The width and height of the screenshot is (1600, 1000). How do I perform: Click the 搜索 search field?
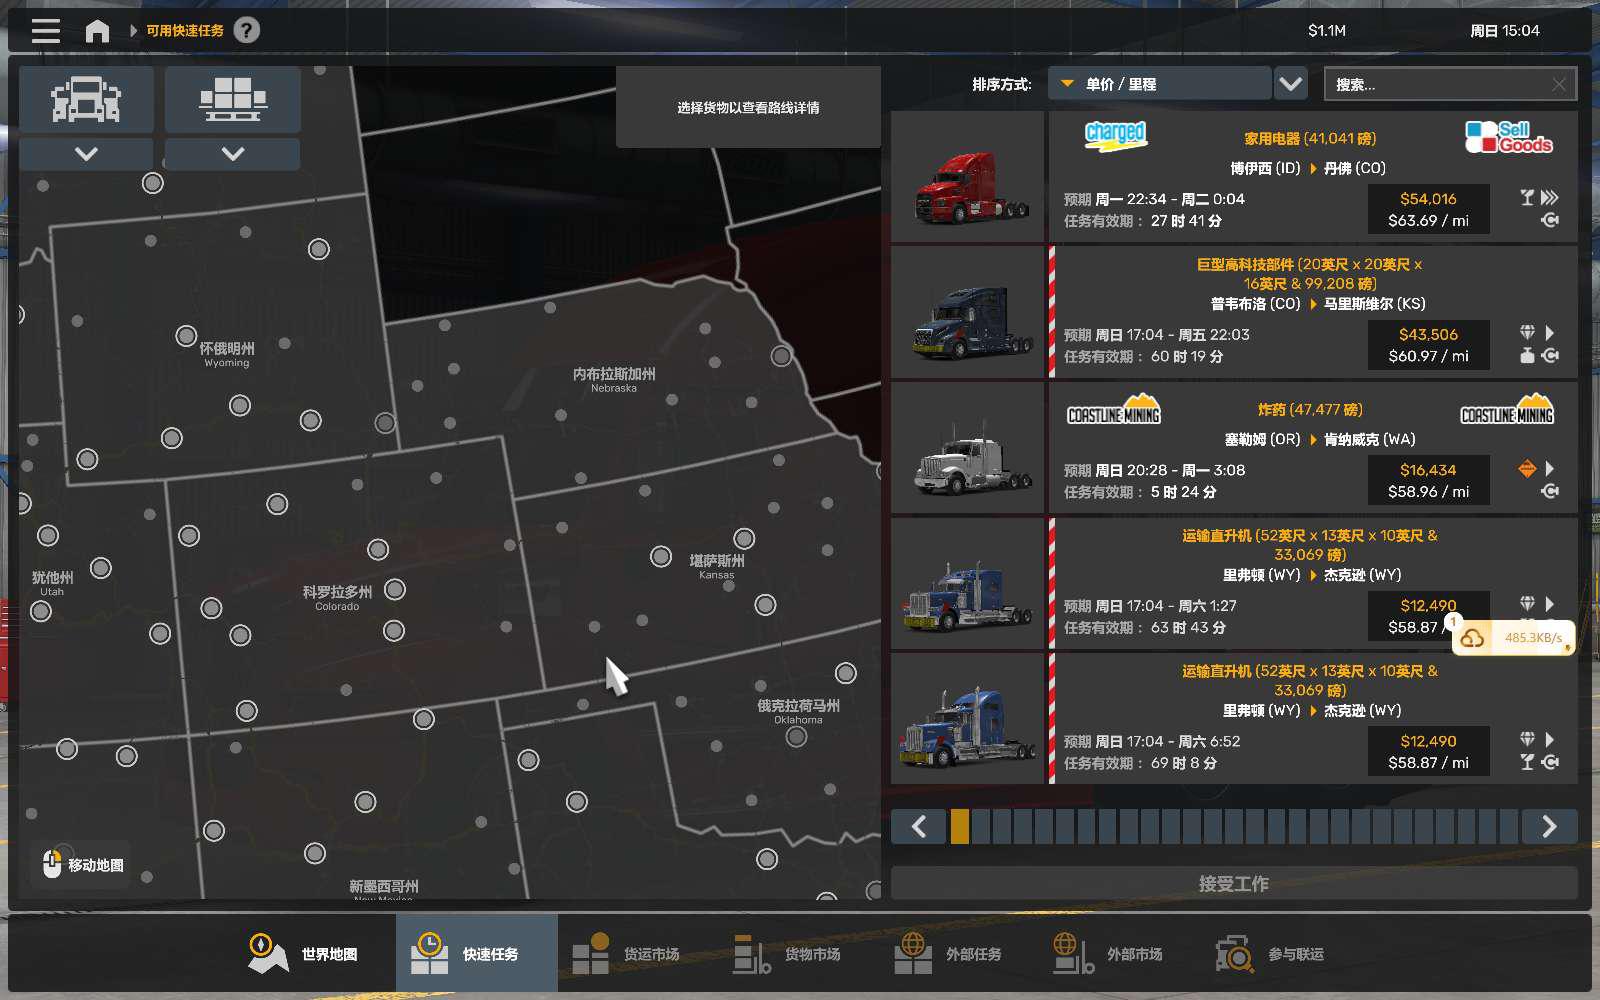tap(1435, 84)
